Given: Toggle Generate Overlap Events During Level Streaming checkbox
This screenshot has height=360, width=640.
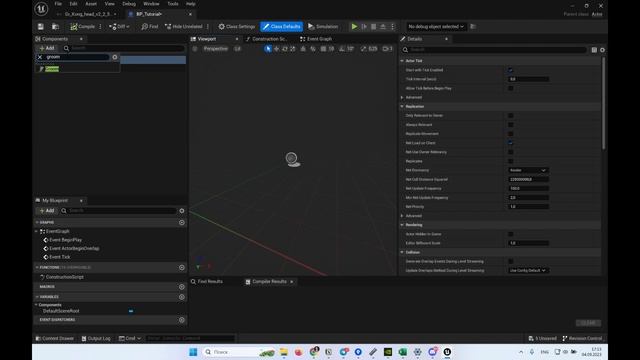Looking at the screenshot, I should click(x=511, y=261).
